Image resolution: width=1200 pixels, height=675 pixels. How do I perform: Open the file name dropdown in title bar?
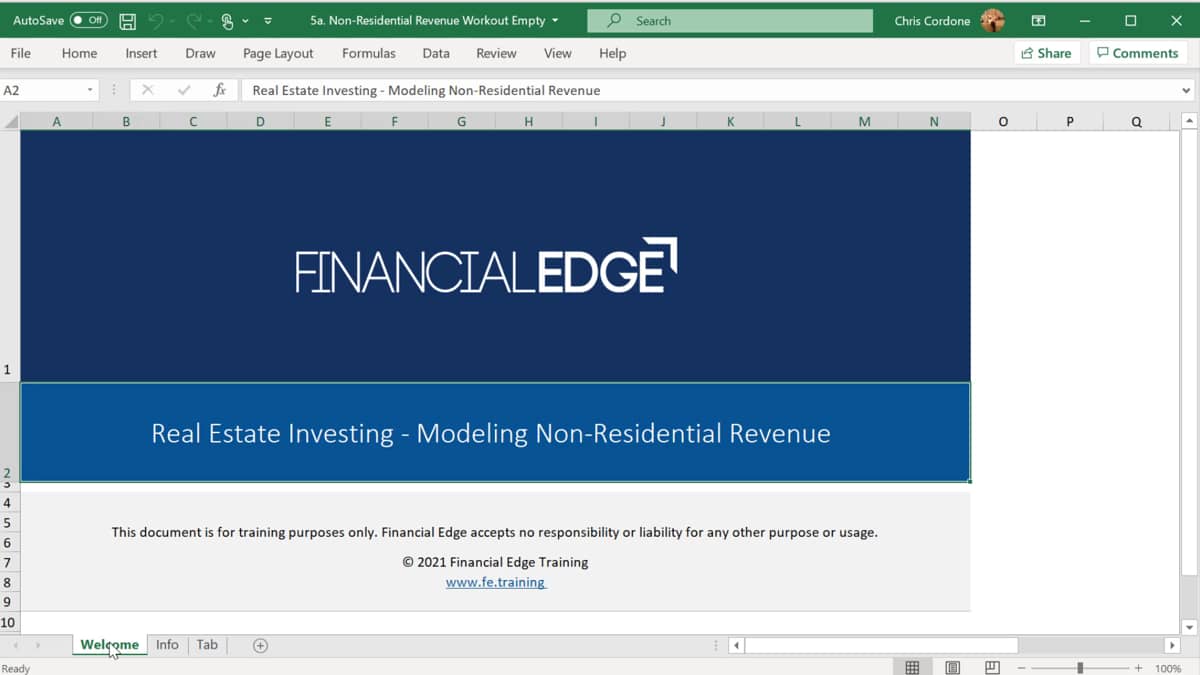pyautogui.click(x=555, y=20)
